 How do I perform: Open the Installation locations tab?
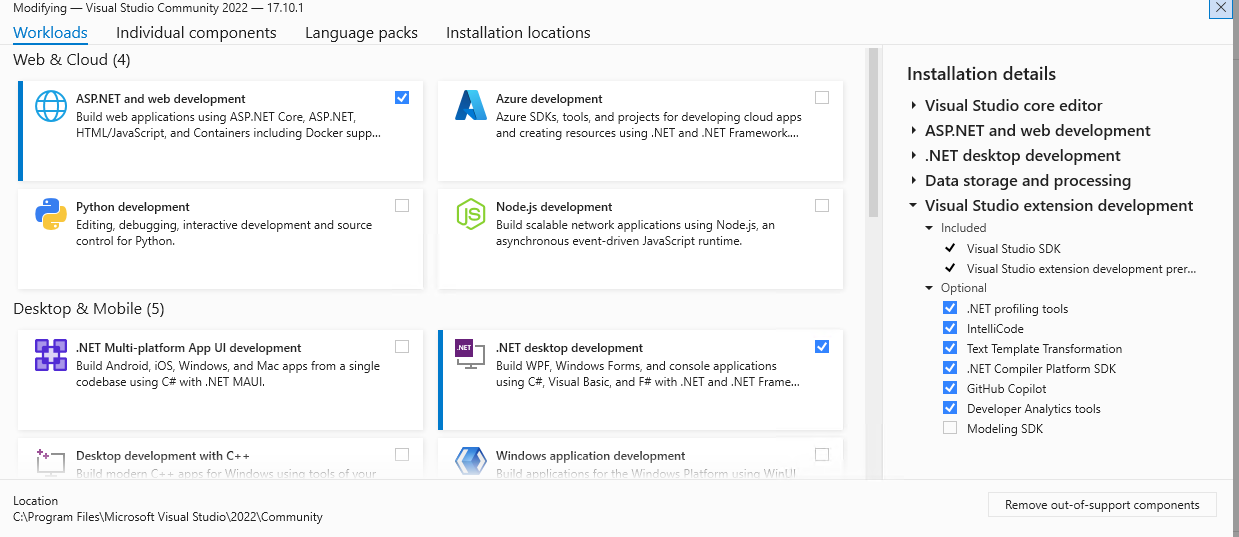pos(518,33)
